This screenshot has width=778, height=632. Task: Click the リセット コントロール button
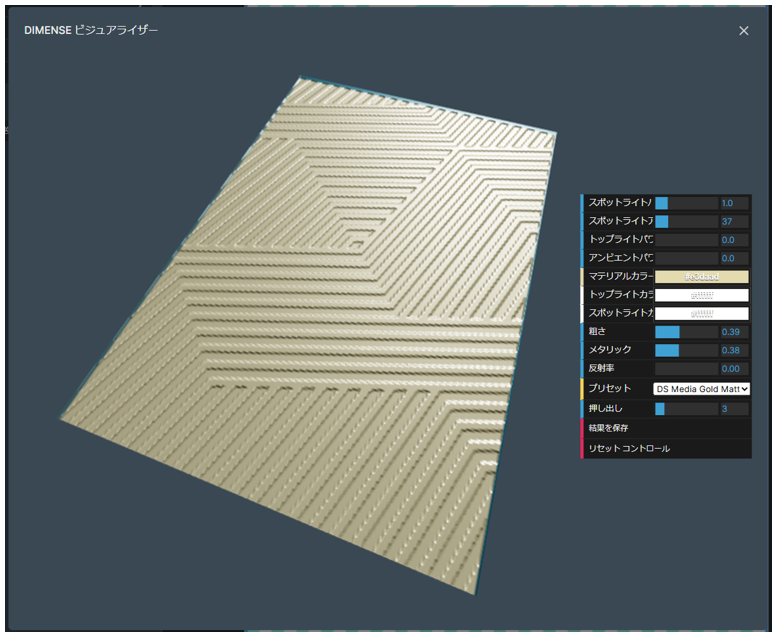point(666,448)
